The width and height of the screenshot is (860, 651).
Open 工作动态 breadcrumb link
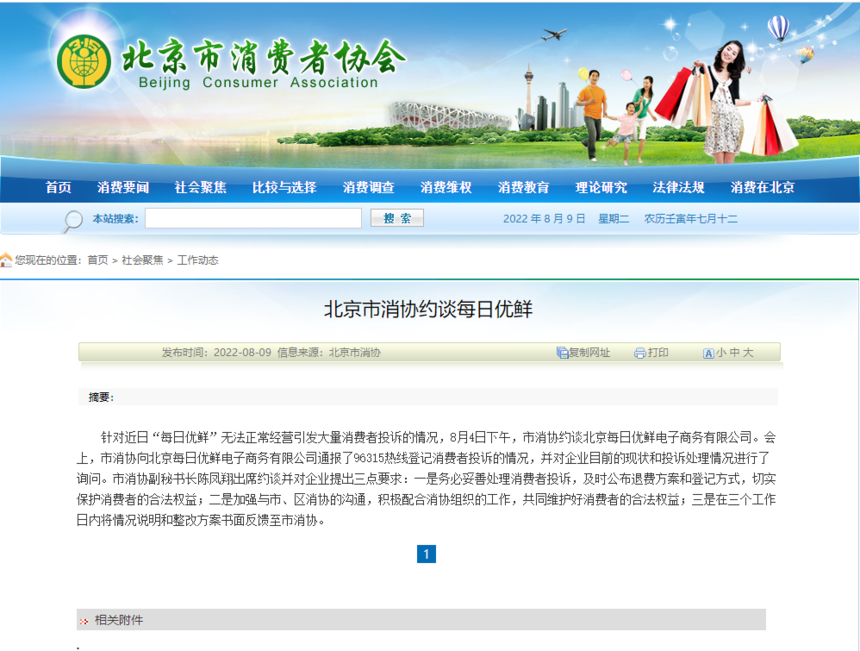click(197, 260)
